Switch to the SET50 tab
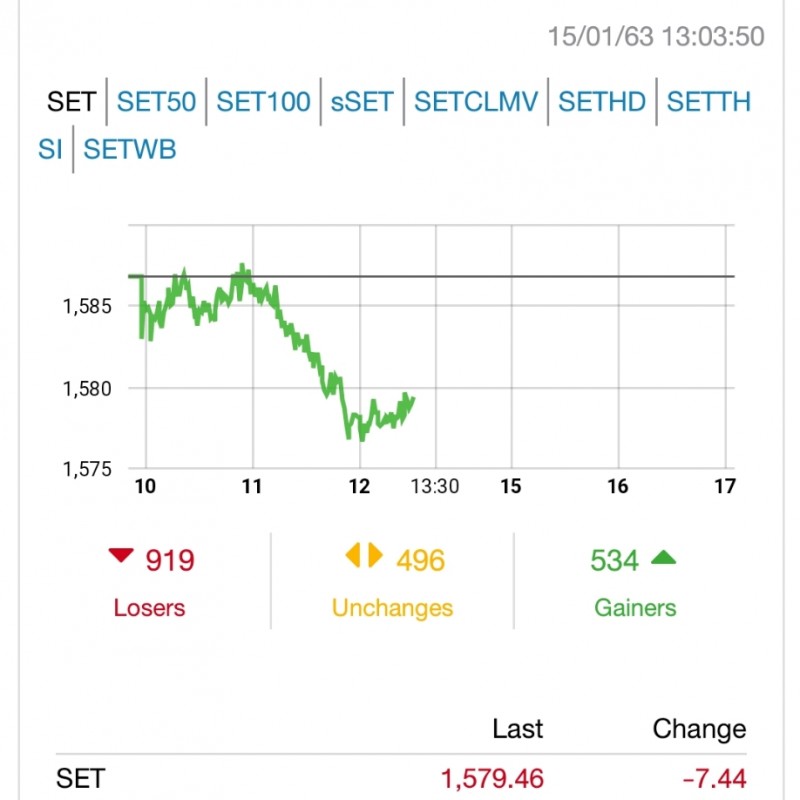The image size is (800, 800). click(156, 102)
